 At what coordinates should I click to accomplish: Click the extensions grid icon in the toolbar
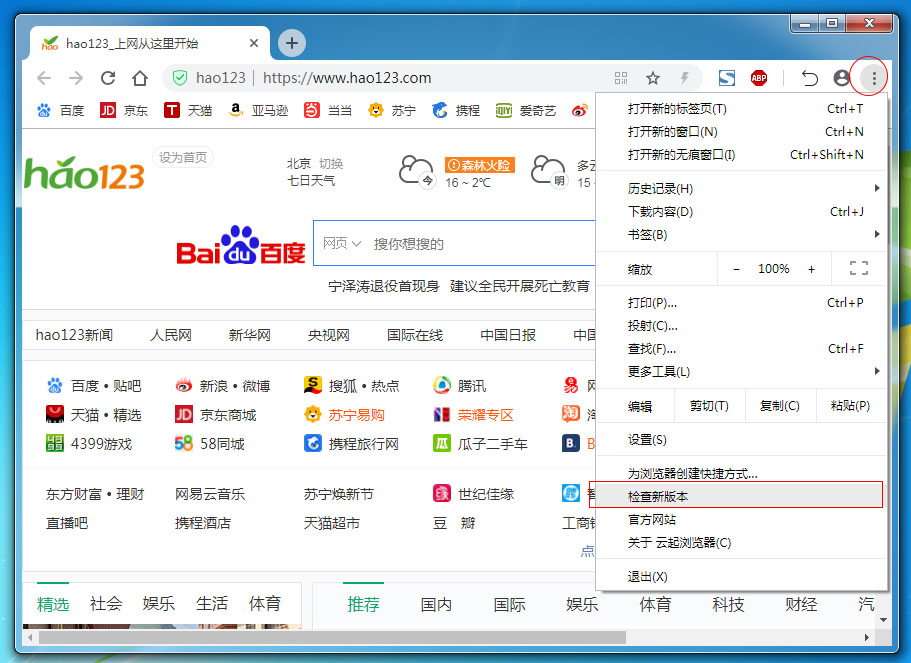(x=621, y=77)
